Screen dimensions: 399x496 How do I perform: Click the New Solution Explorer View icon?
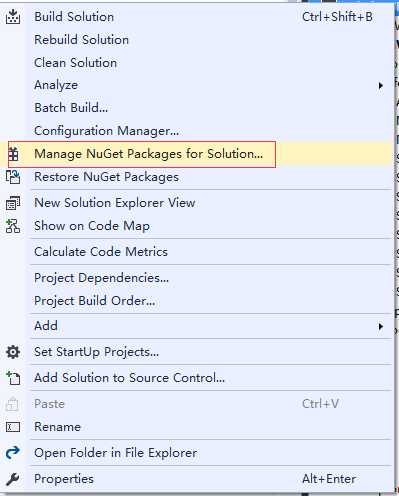tap(13, 203)
